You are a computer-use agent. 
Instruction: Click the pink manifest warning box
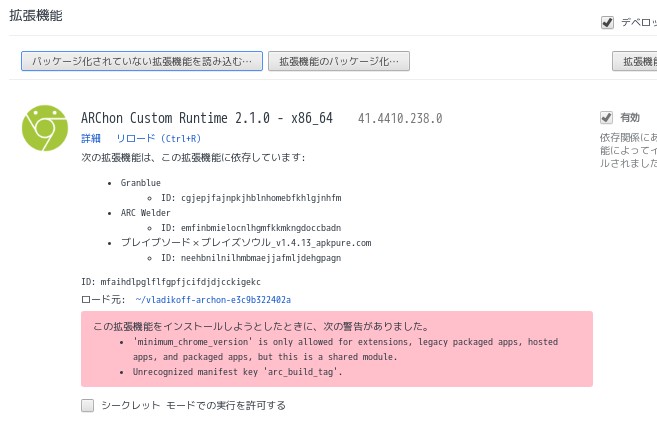click(336, 349)
